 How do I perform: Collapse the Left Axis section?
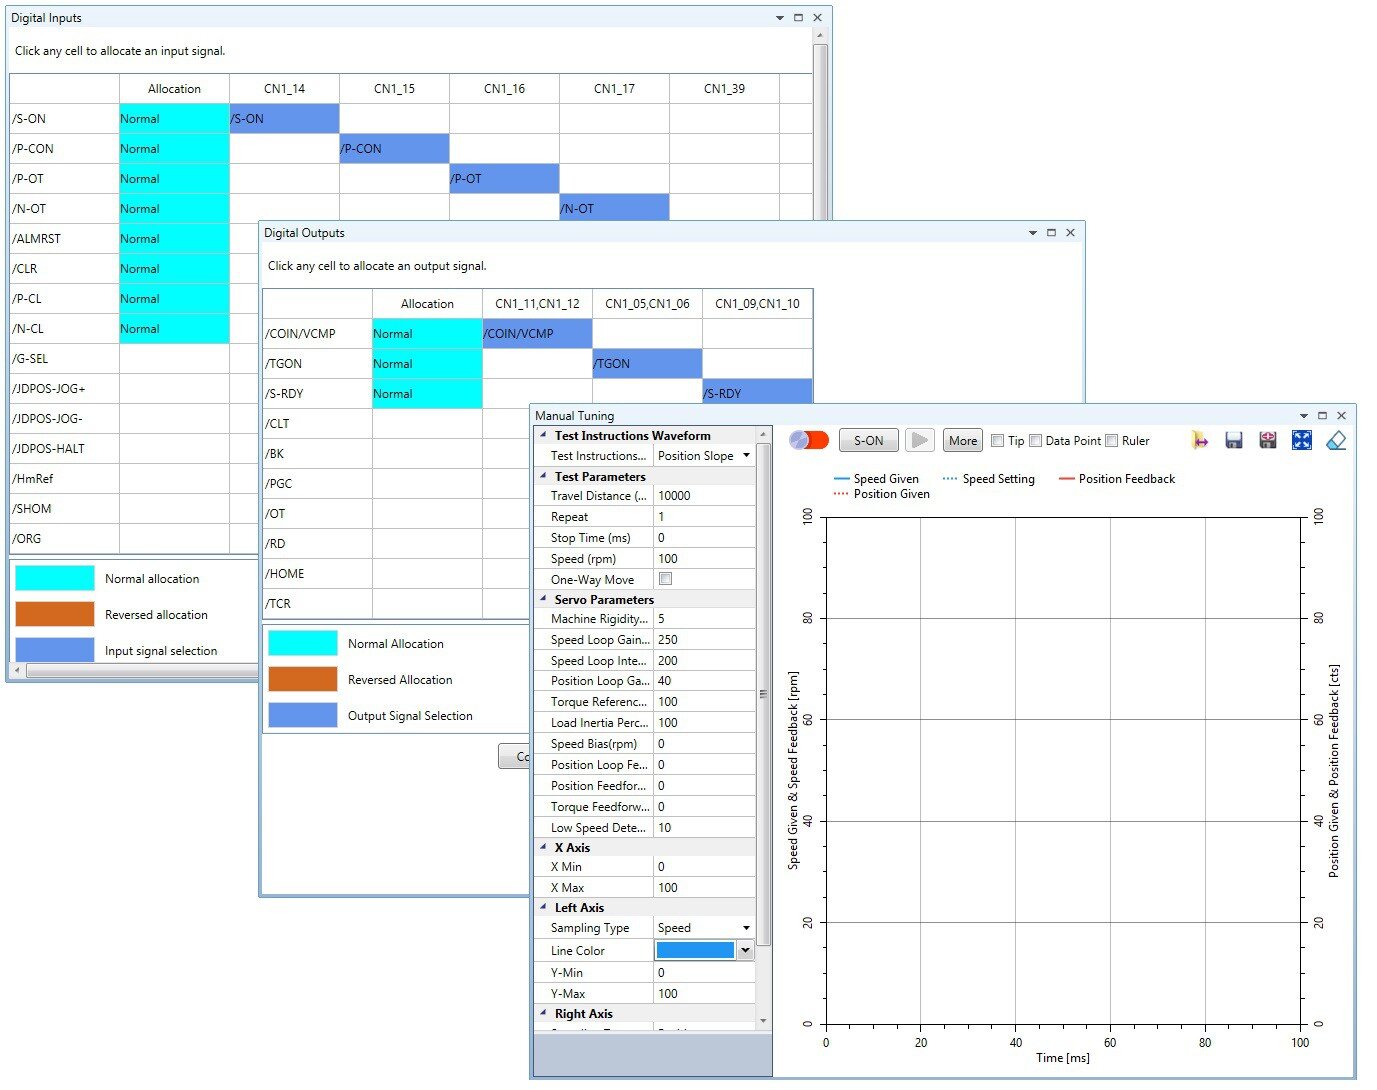543,907
